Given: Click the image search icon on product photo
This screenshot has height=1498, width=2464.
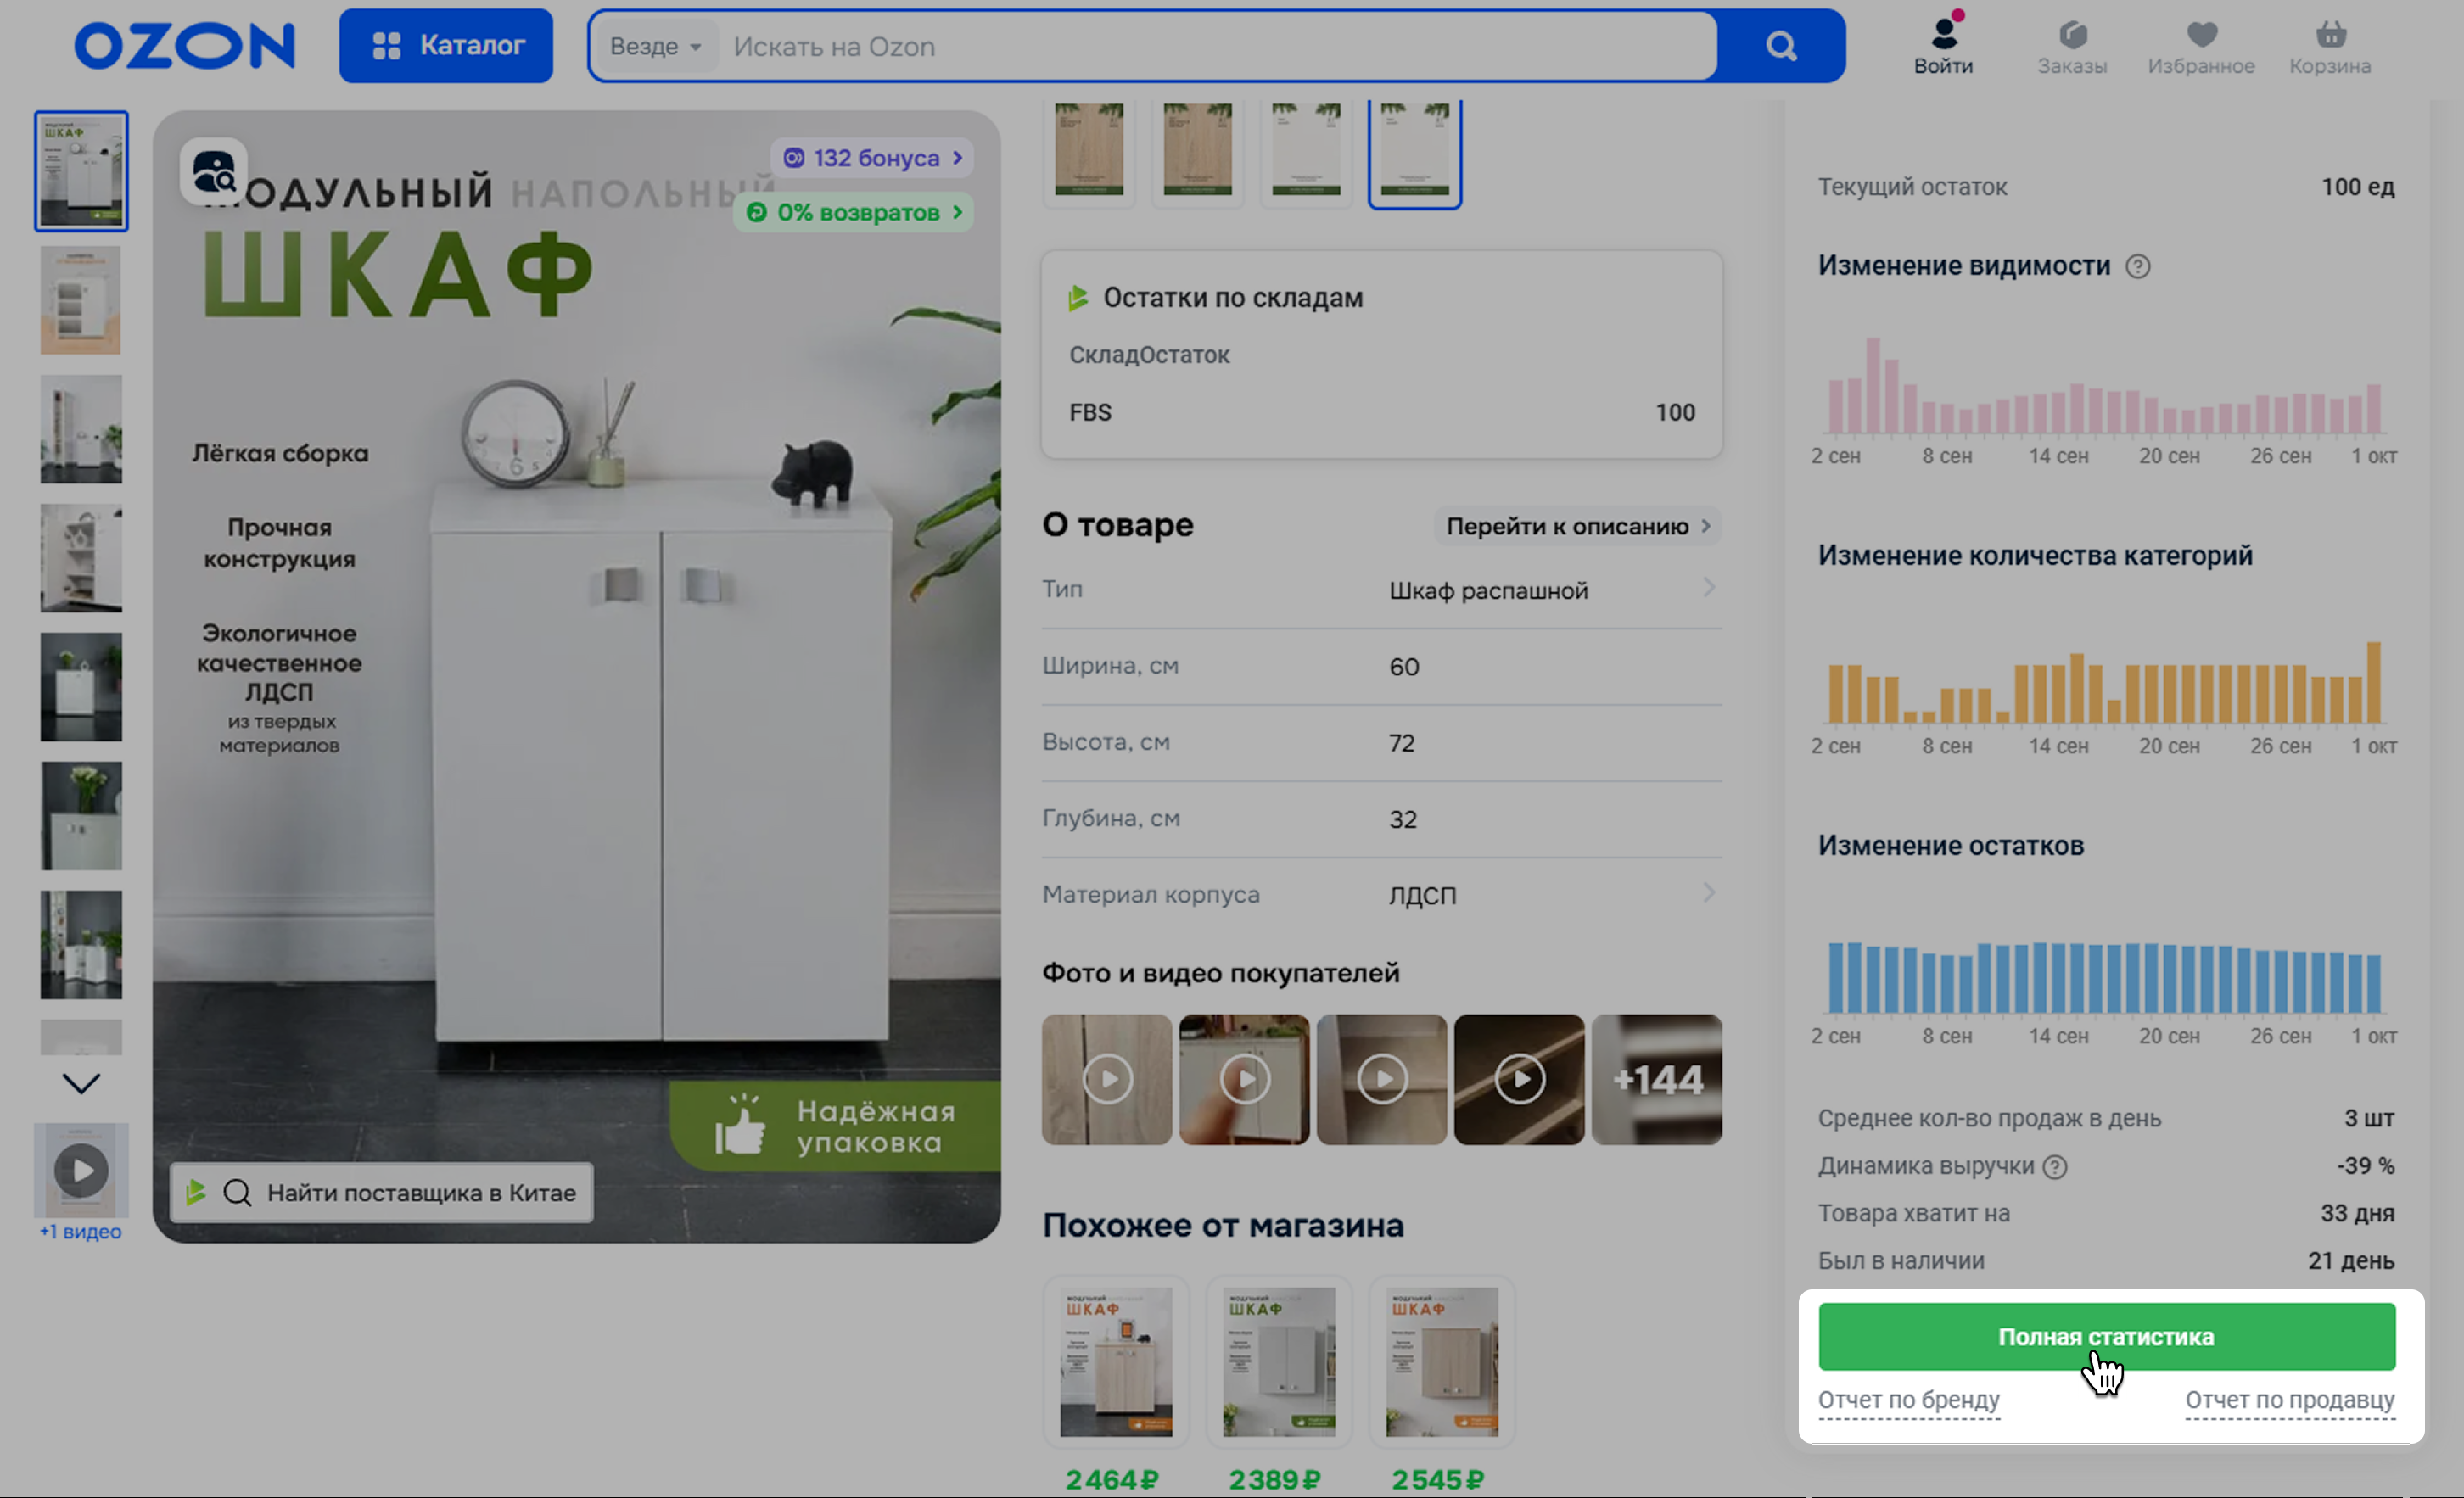Looking at the screenshot, I should (214, 172).
